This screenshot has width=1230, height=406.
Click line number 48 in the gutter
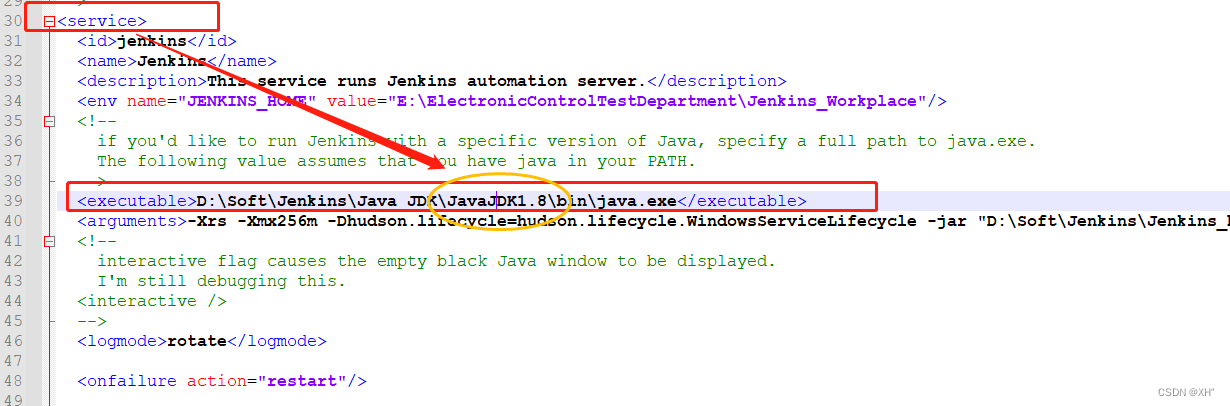click(x=13, y=381)
